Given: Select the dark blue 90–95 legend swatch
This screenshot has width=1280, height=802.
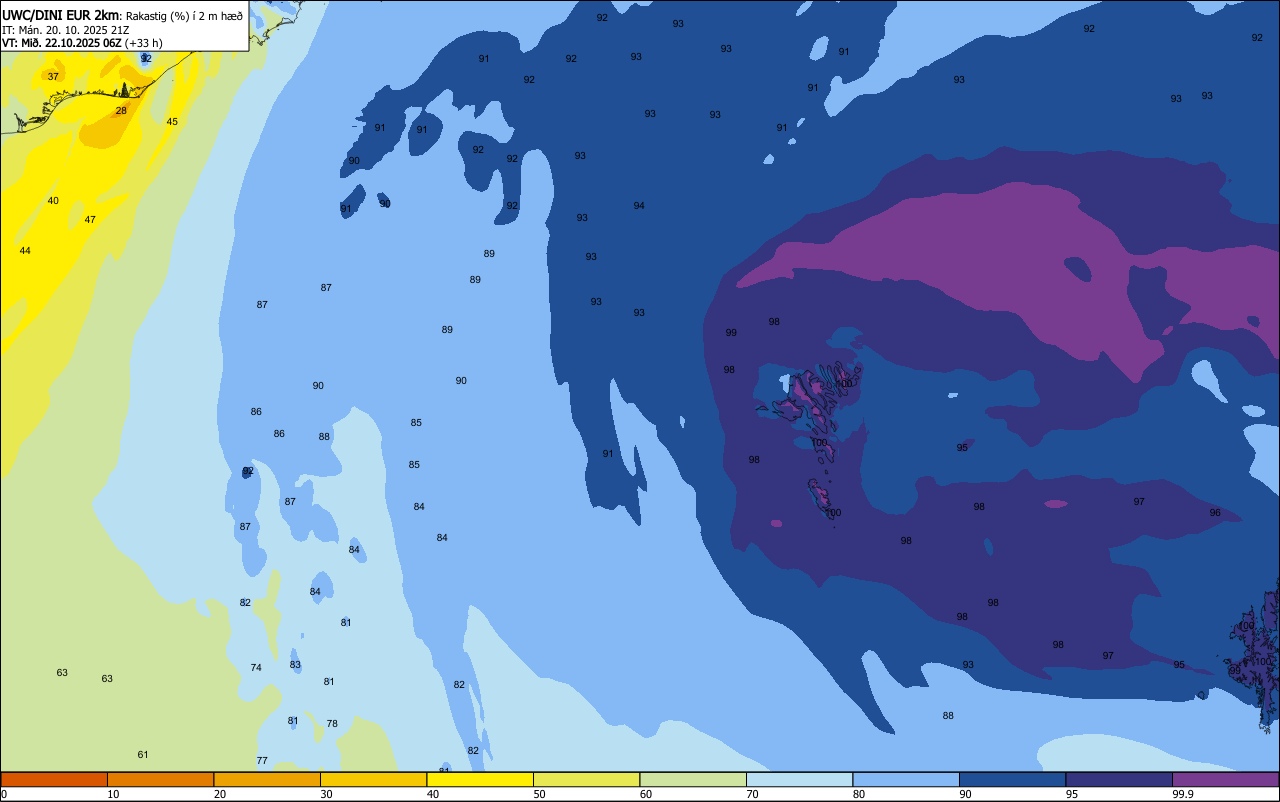Looking at the screenshot, I should 1012,779.
